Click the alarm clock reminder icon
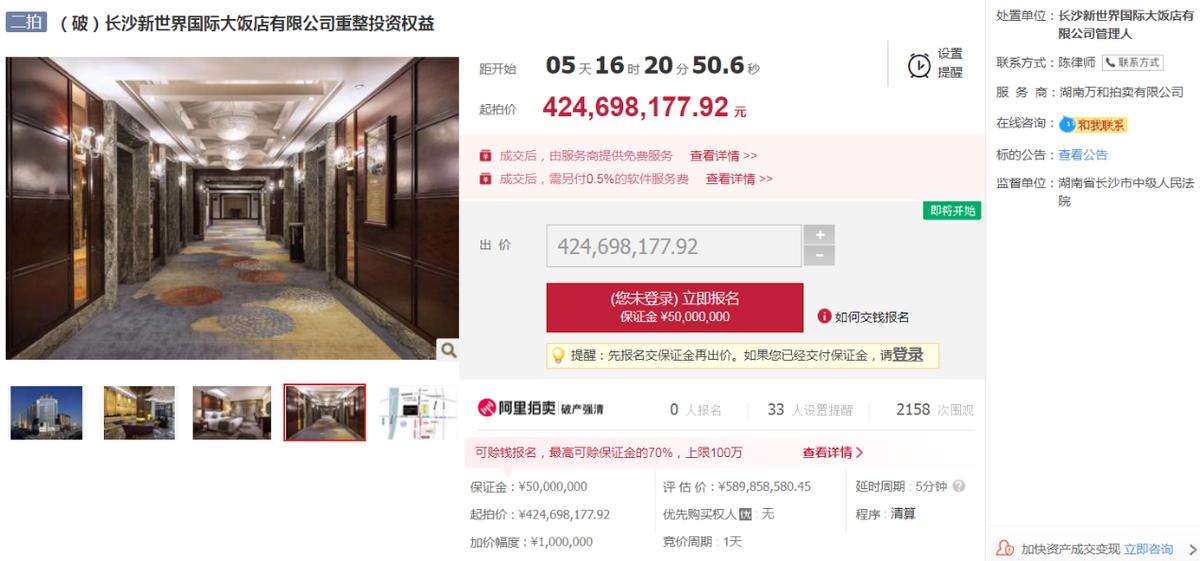This screenshot has height=561, width=1200. tap(918, 65)
